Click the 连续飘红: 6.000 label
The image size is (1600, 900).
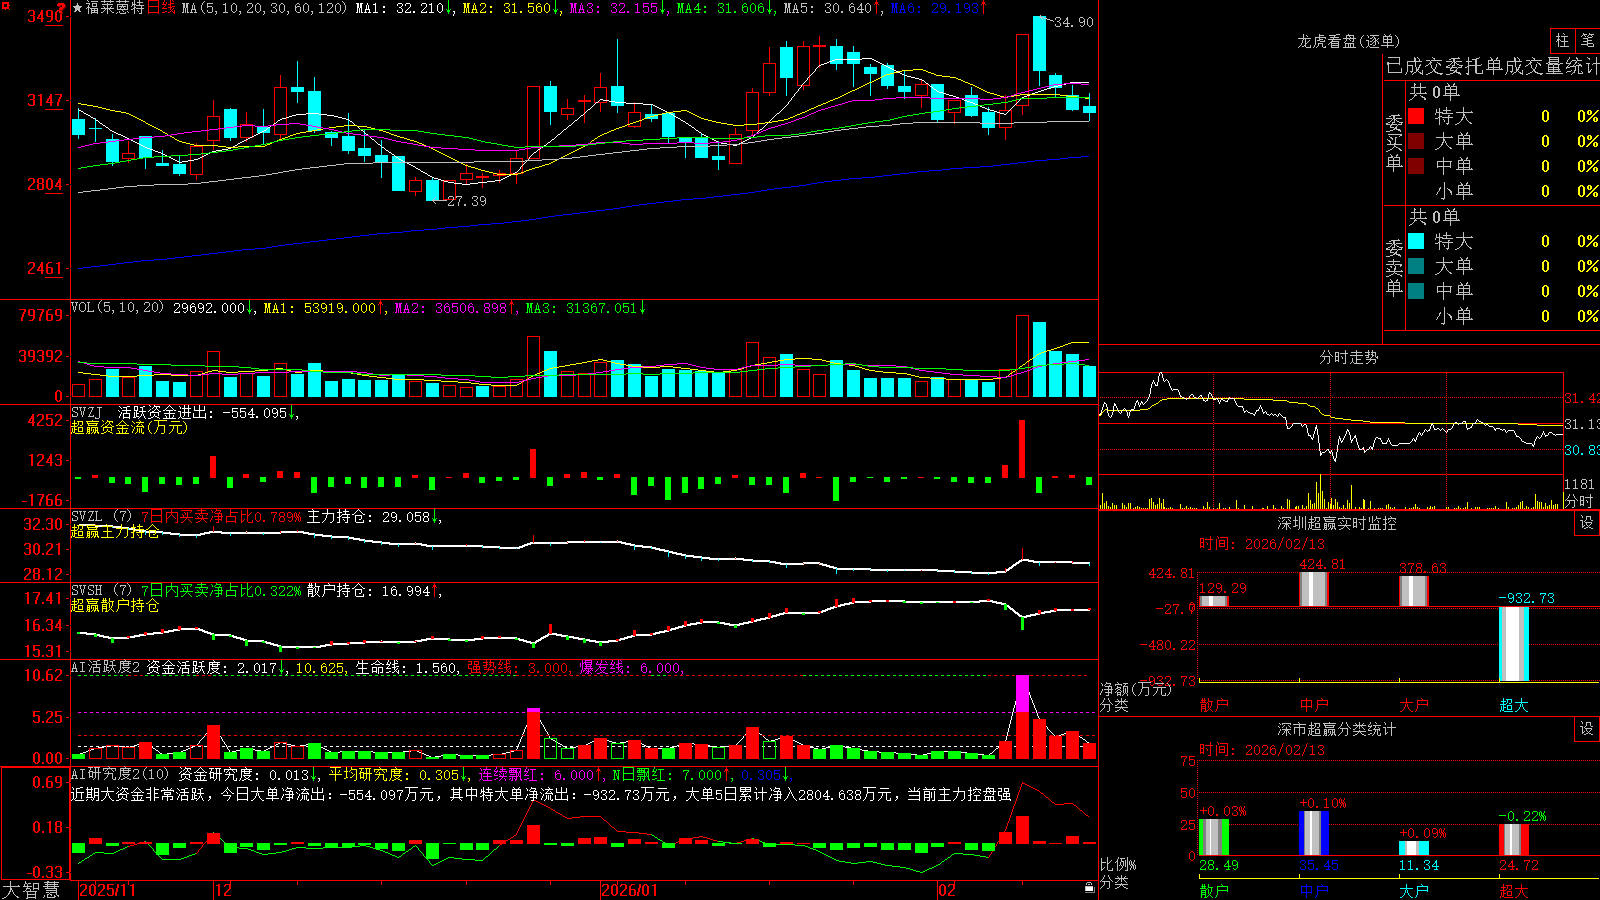[x=540, y=775]
